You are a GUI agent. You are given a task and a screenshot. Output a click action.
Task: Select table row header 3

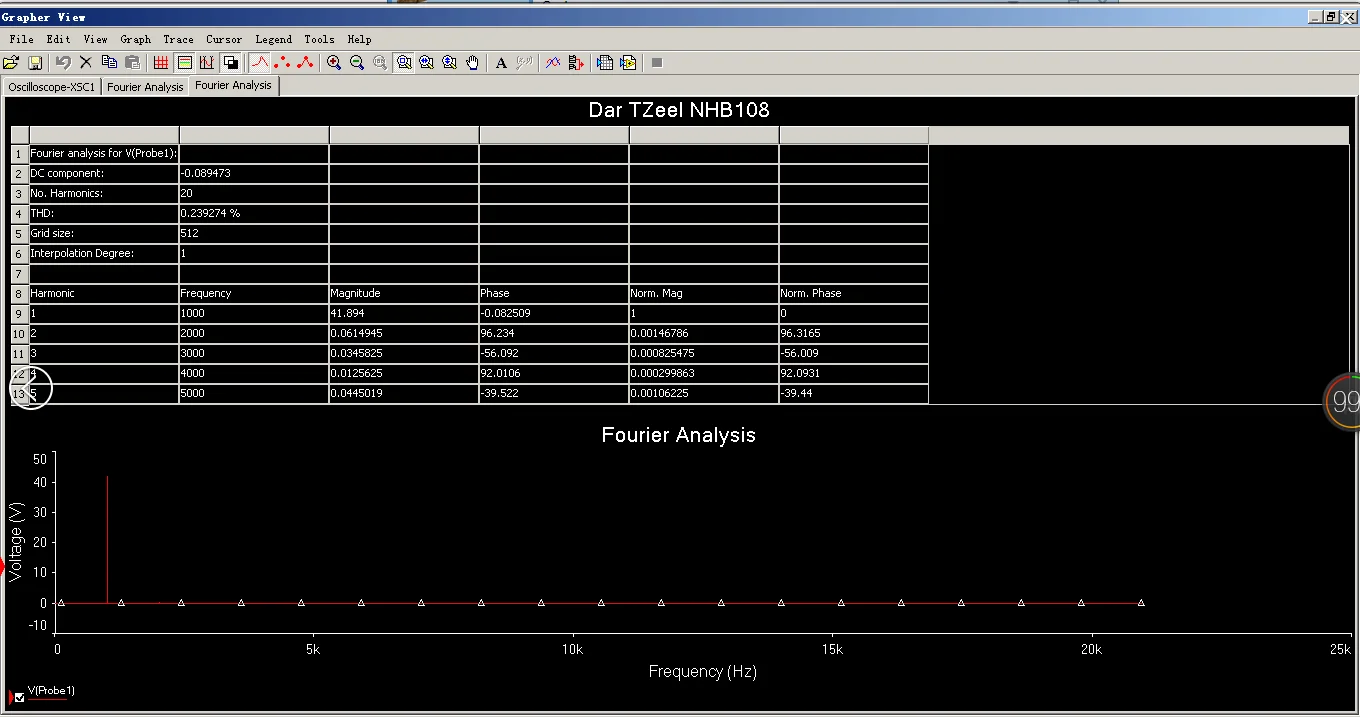pyautogui.click(x=19, y=193)
